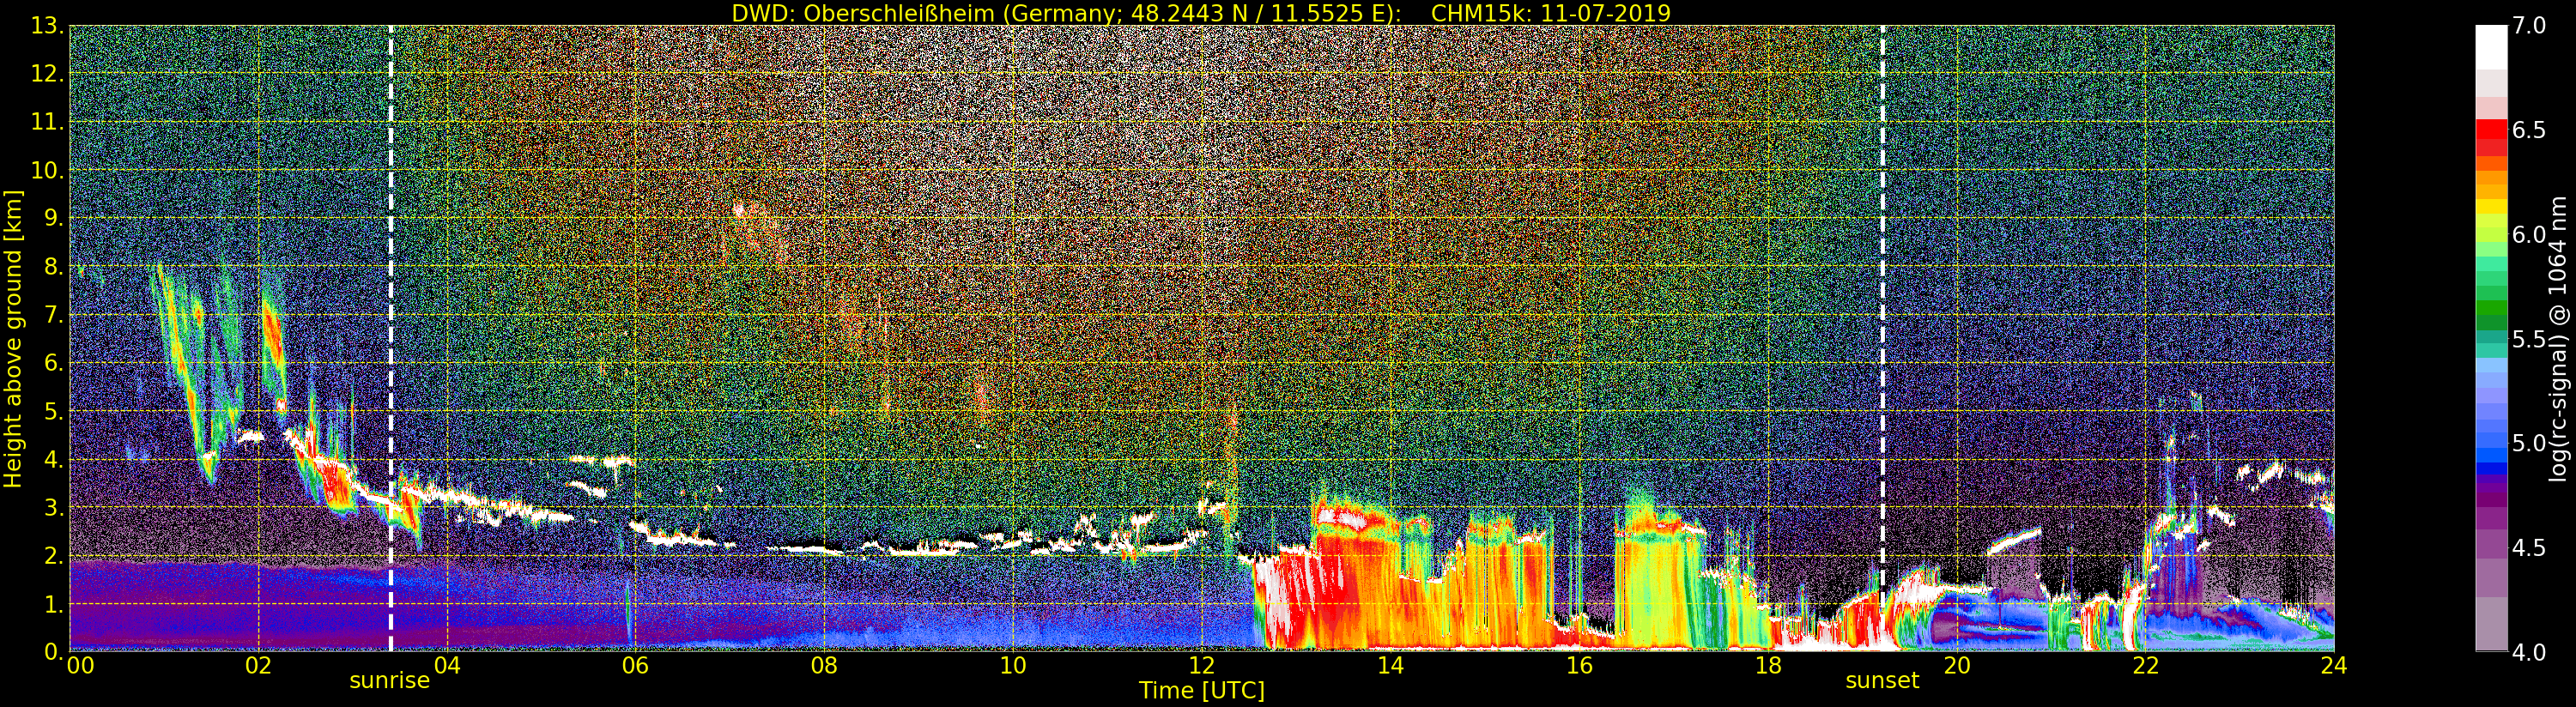Select the white dashed sunrise line
Screen dimensions: 2576x707
390,338
